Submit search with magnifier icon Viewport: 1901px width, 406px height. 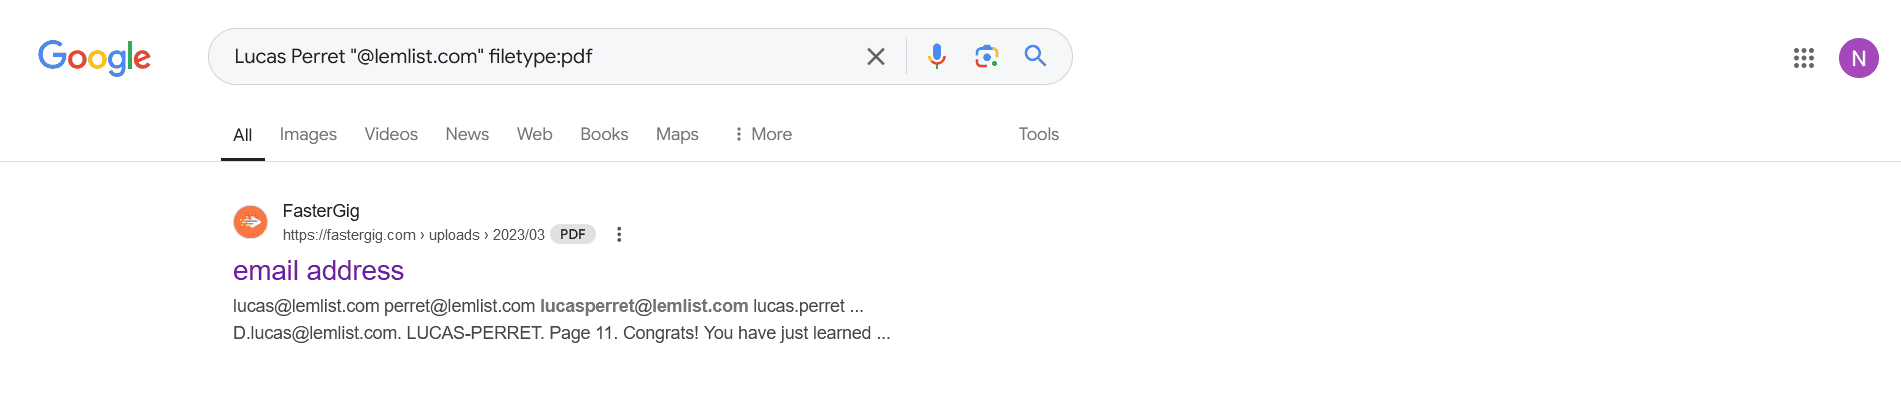tap(1036, 56)
